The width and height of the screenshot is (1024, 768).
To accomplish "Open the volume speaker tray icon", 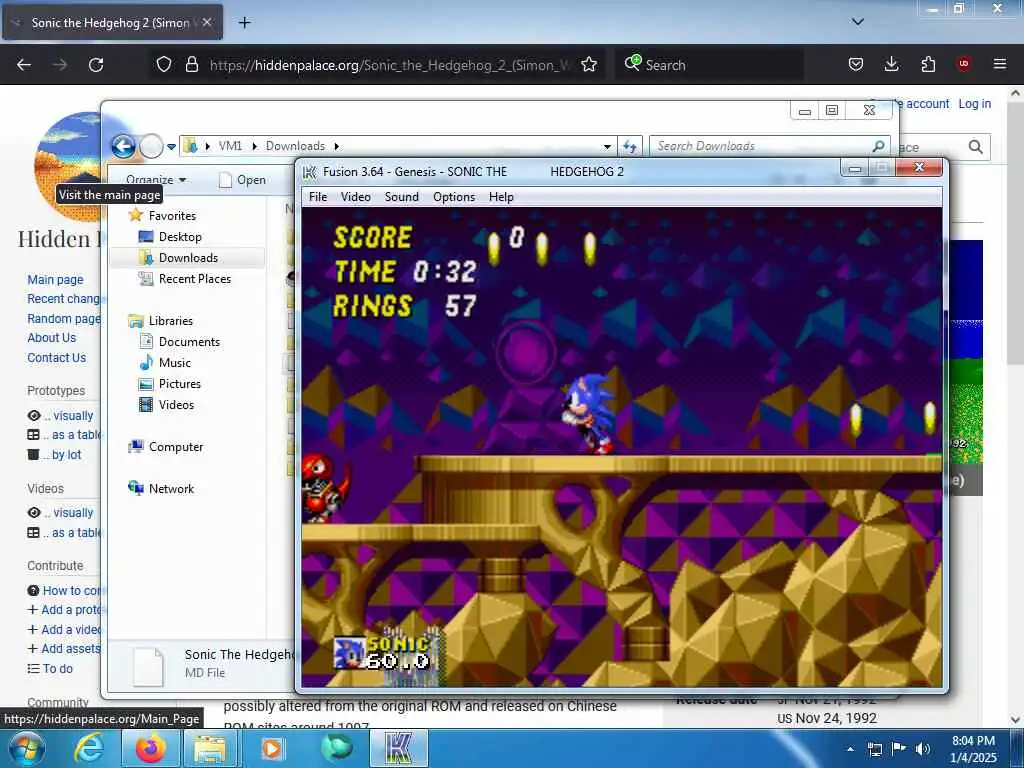I will 922,749.
